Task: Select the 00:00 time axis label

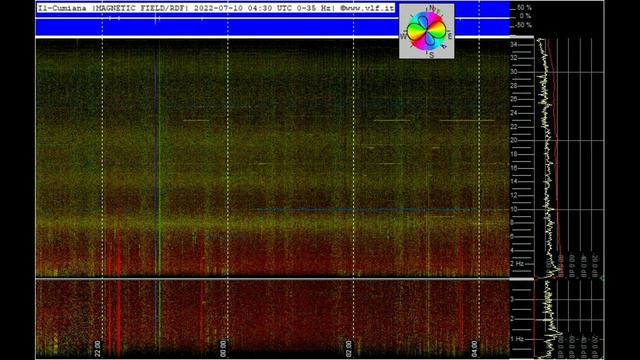Action: pyautogui.click(x=223, y=349)
